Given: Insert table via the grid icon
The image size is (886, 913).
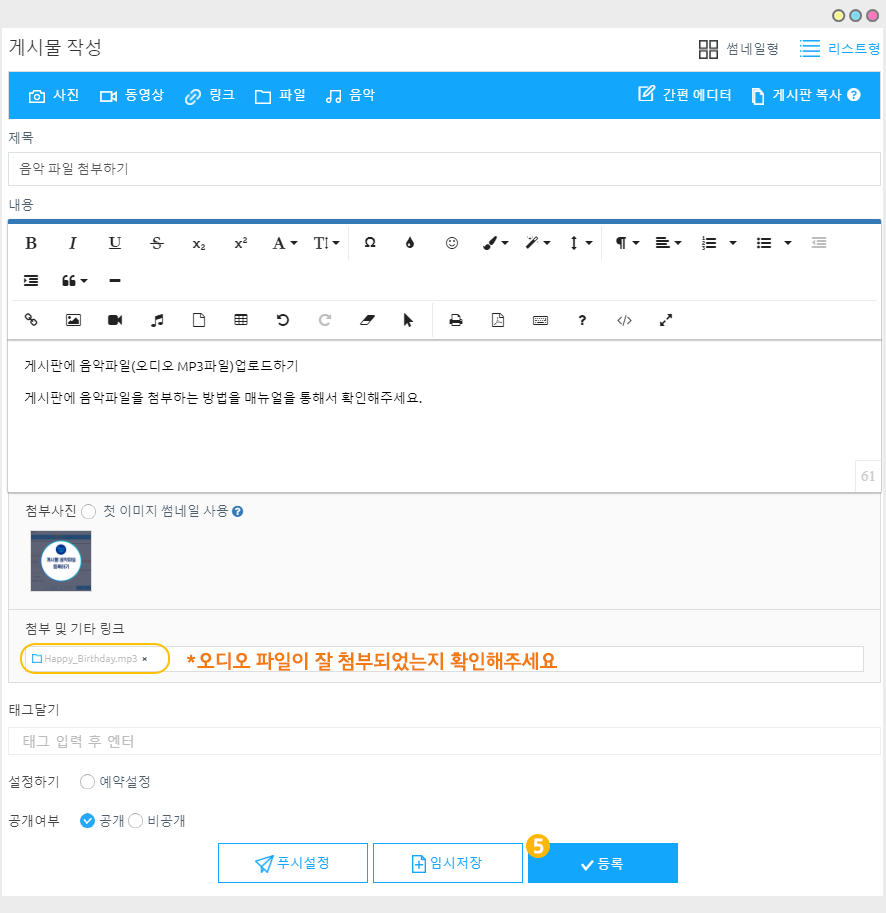Looking at the screenshot, I should (241, 320).
